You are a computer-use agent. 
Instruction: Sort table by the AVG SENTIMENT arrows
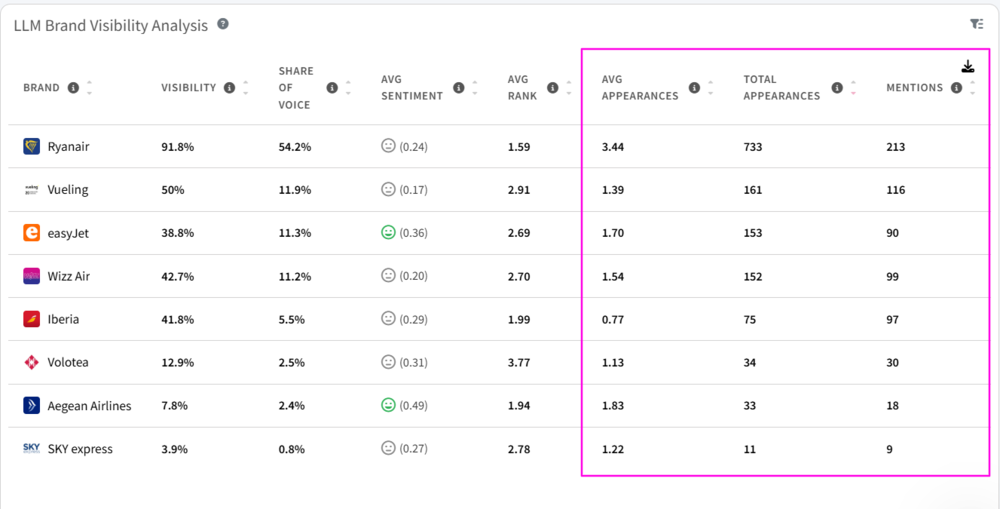[474, 87]
